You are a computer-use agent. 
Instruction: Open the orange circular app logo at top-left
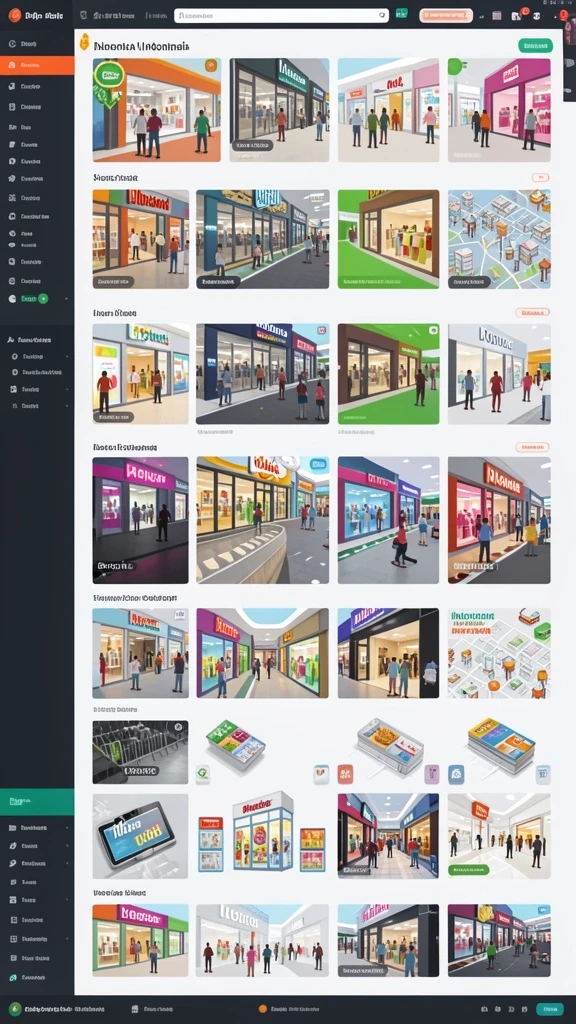[14, 15]
